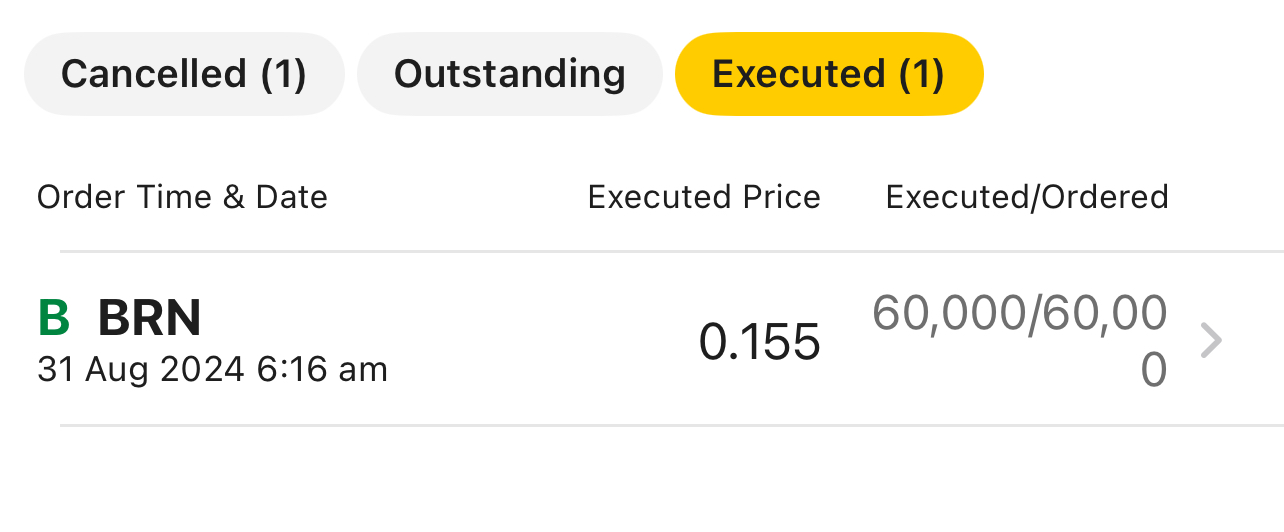
Task: Open the Outstanding orders tab
Action: (509, 74)
